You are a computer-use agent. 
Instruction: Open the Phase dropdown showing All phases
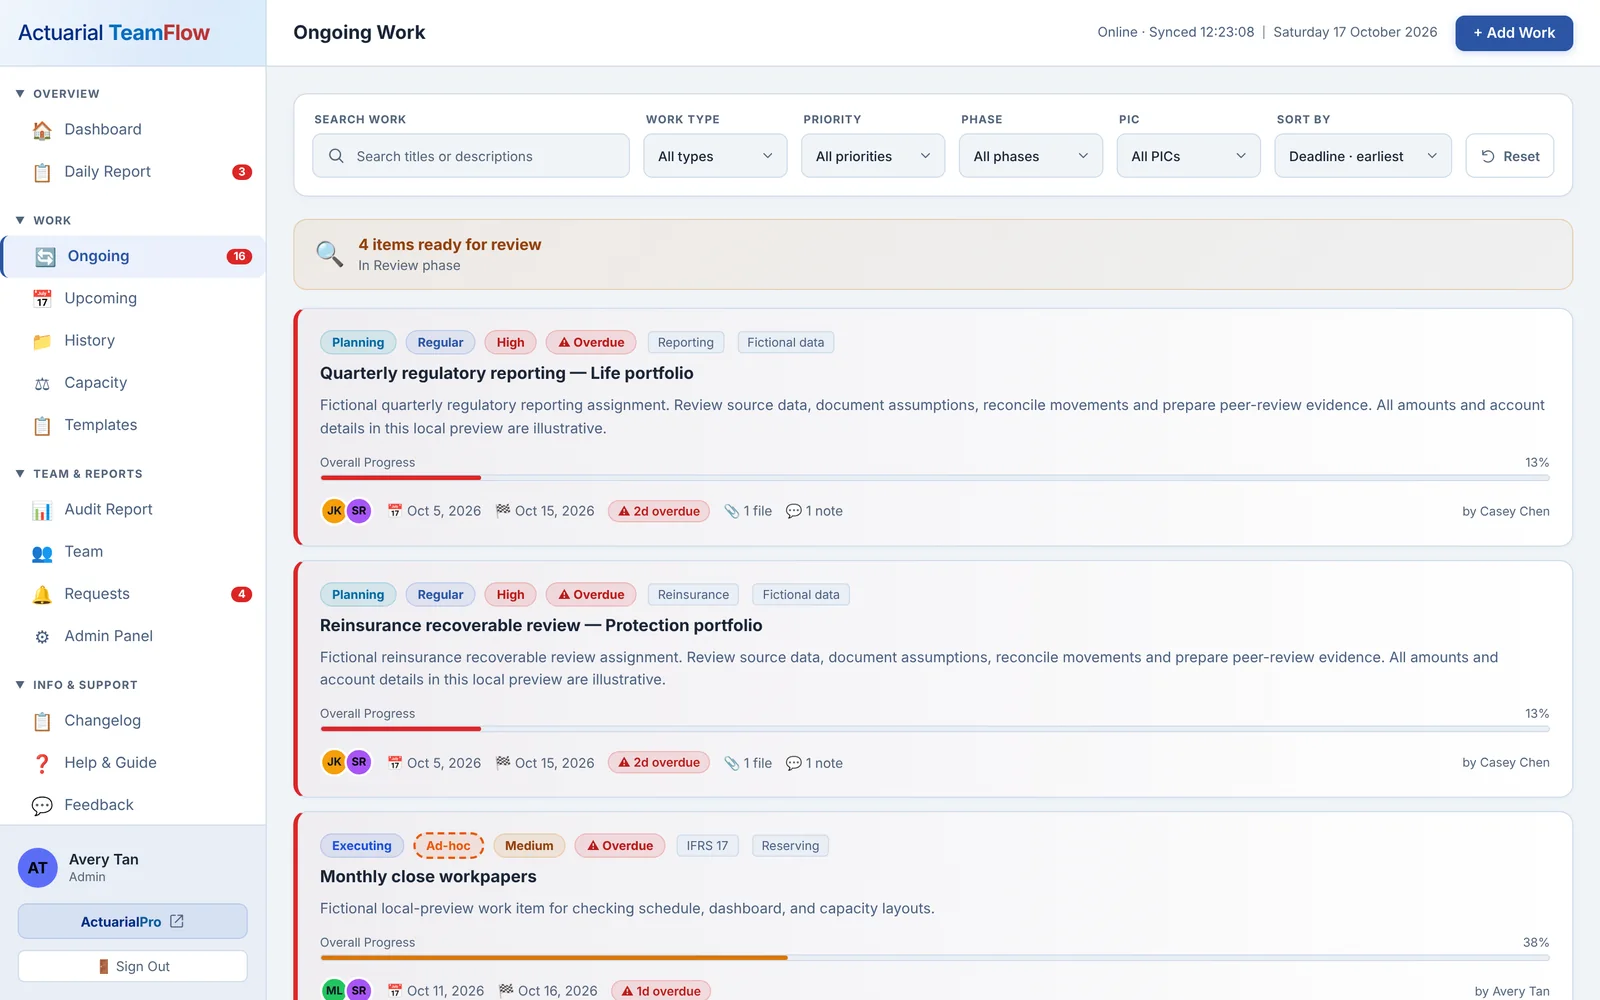[x=1031, y=156]
